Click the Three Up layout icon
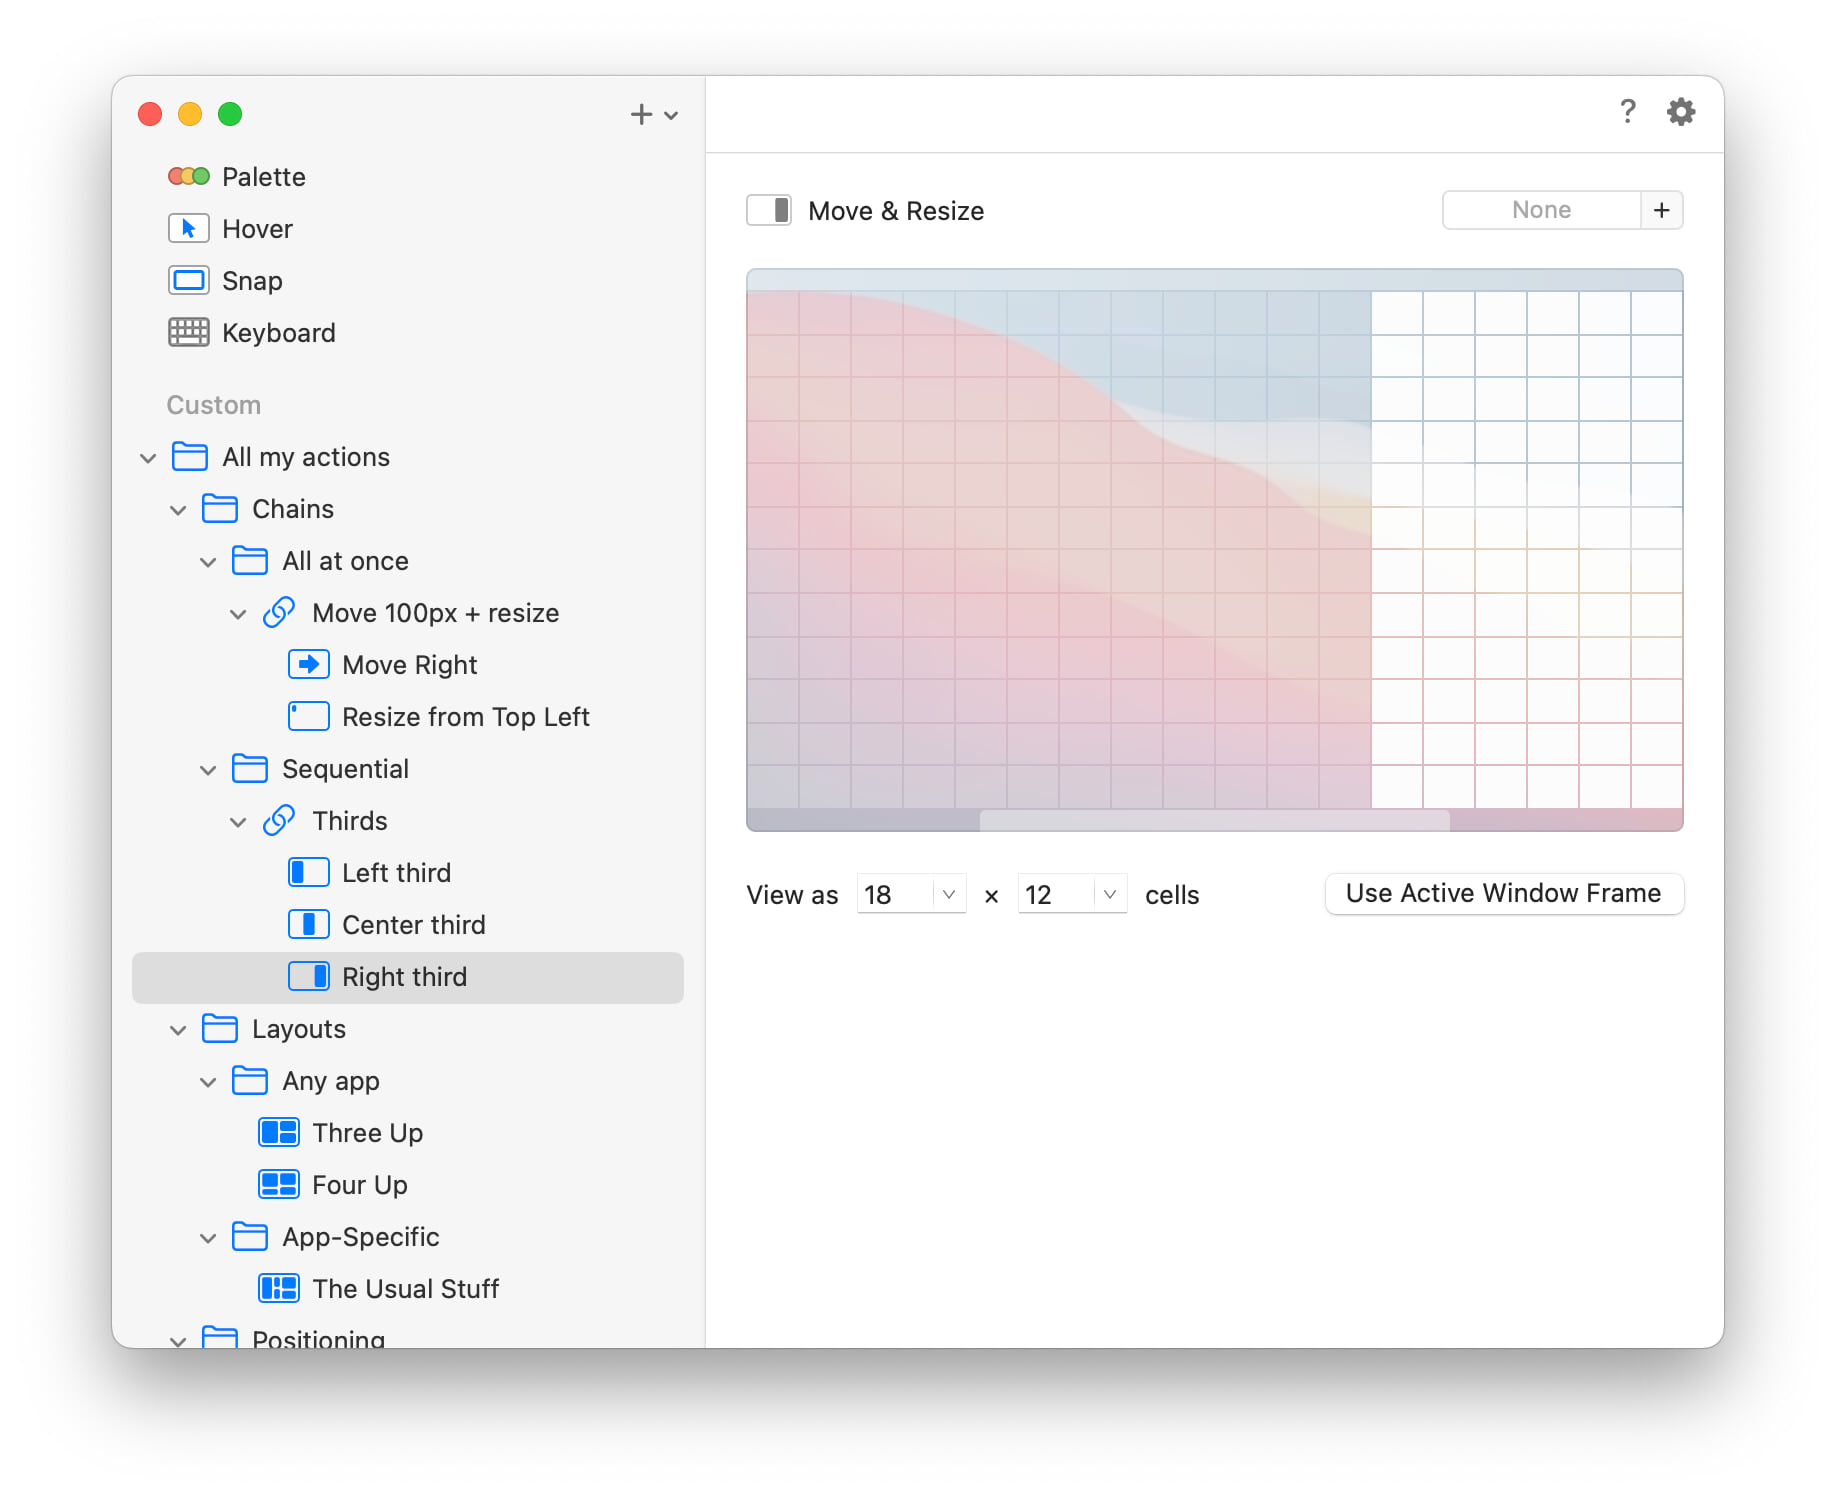The image size is (1836, 1496). pos(278,1133)
